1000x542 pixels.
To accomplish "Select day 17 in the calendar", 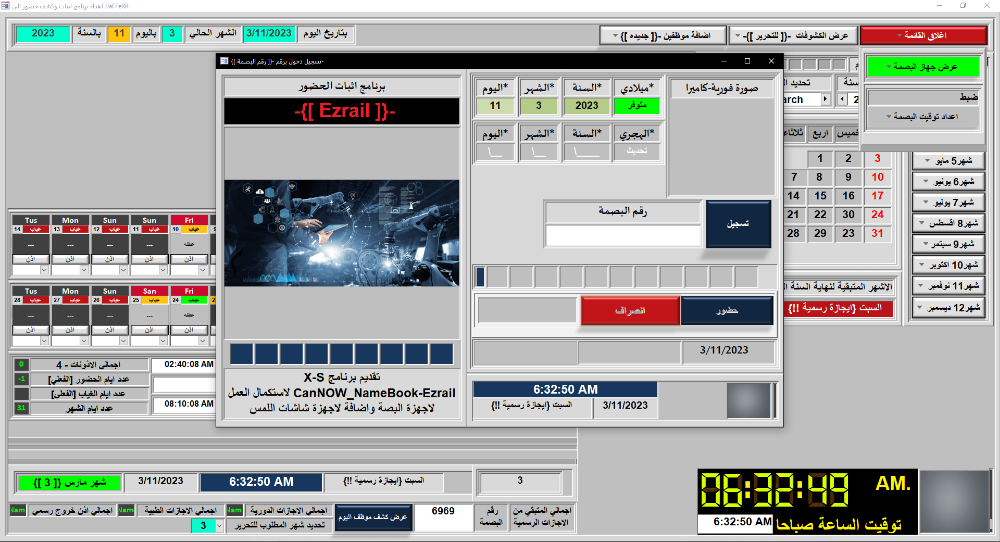I will point(878,196).
